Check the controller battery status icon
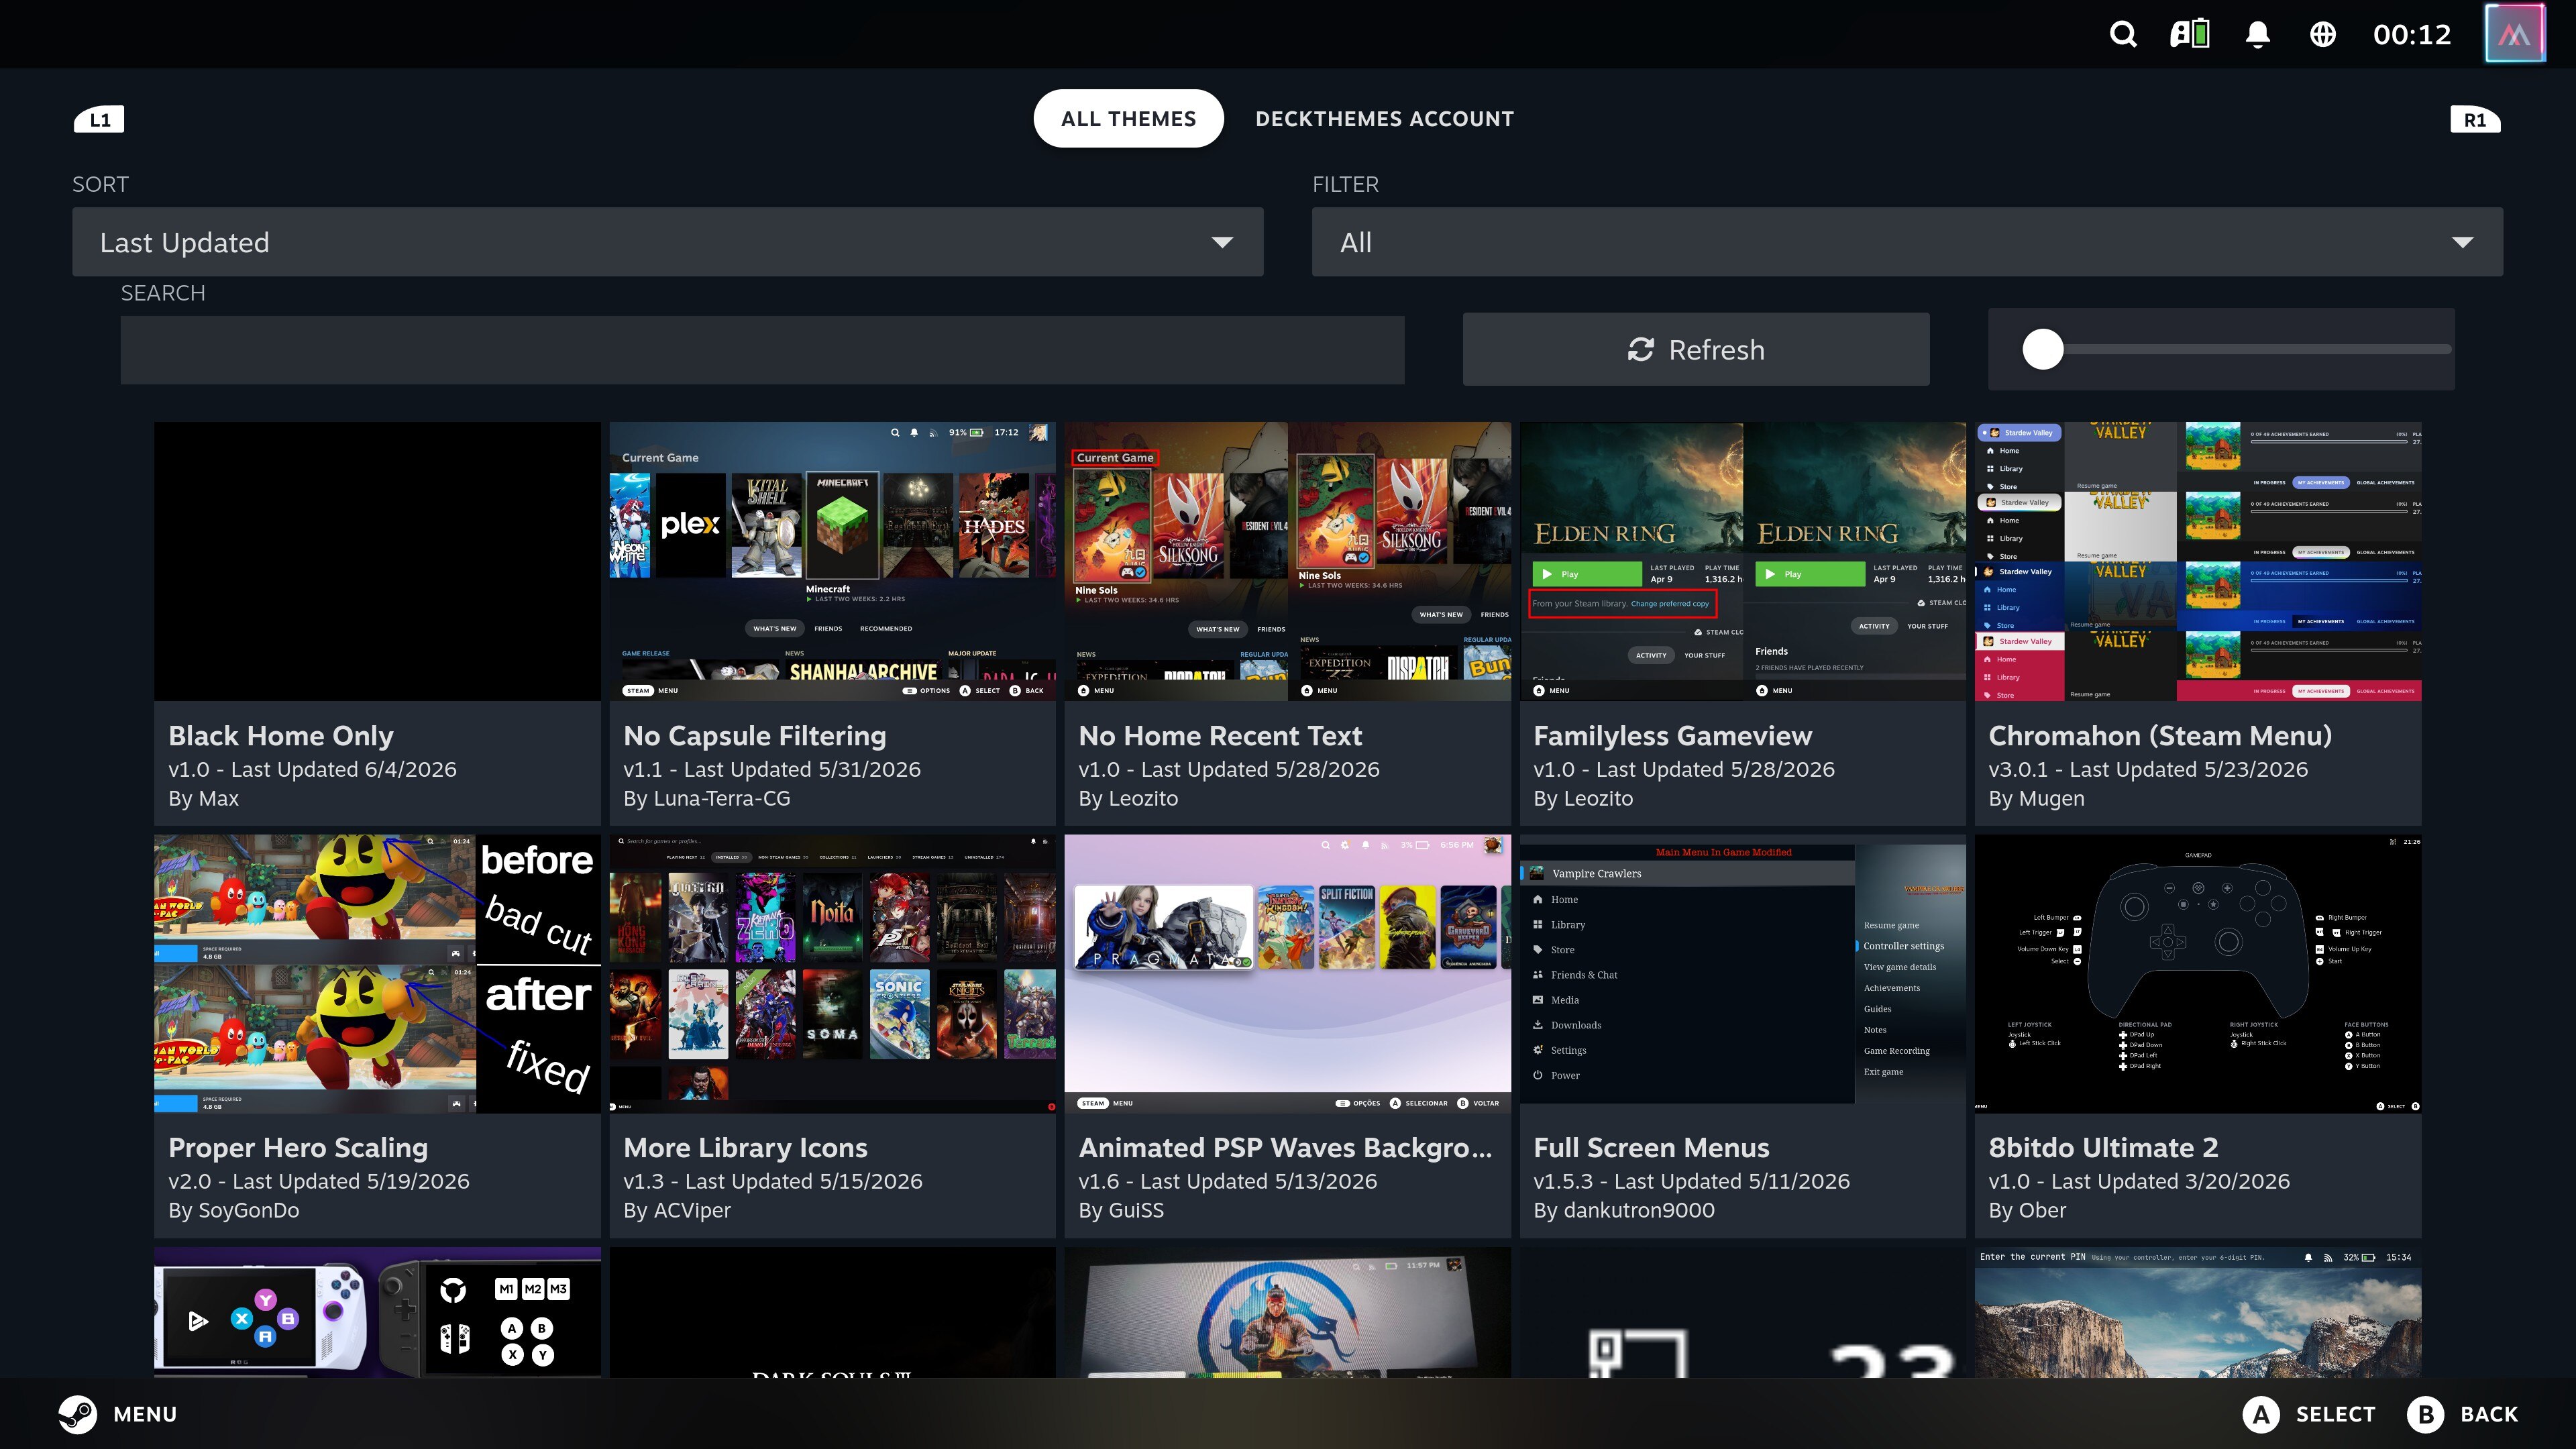The width and height of the screenshot is (2576, 1449). (2189, 35)
